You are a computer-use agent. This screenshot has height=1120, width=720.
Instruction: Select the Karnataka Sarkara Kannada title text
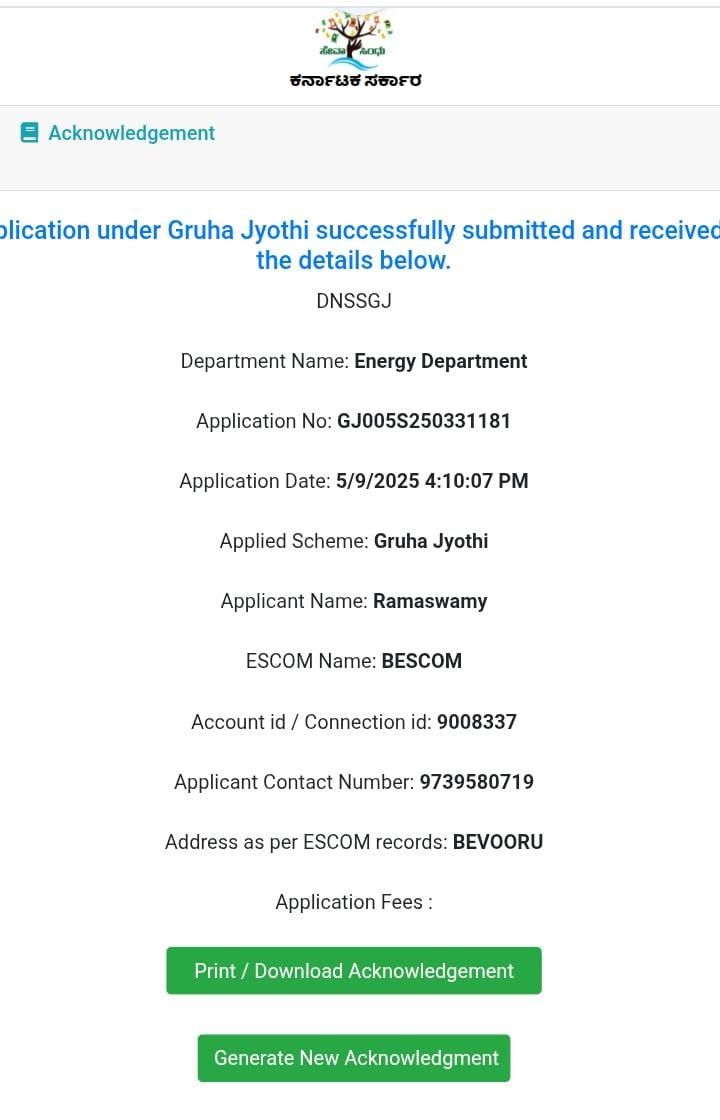point(355,81)
